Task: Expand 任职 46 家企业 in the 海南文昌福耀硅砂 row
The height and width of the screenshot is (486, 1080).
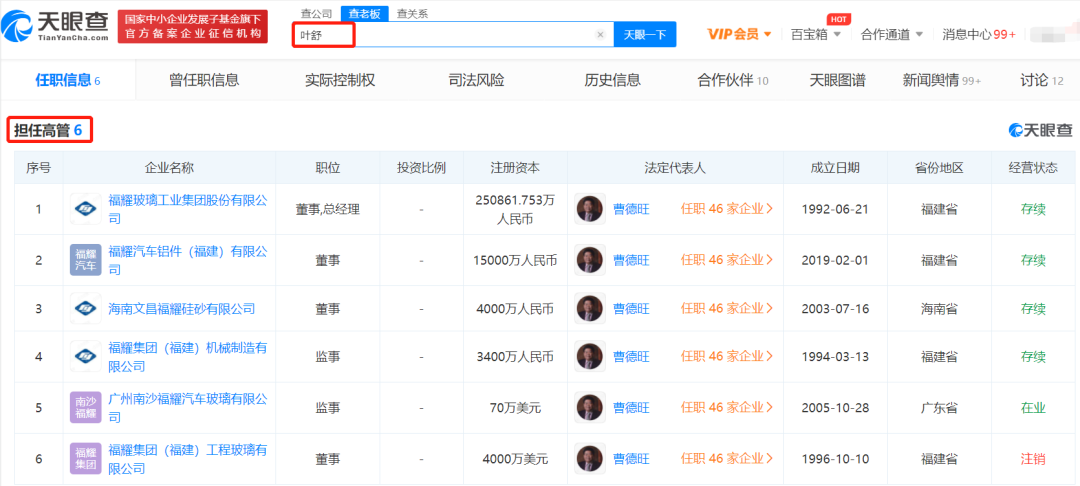Action: (727, 308)
